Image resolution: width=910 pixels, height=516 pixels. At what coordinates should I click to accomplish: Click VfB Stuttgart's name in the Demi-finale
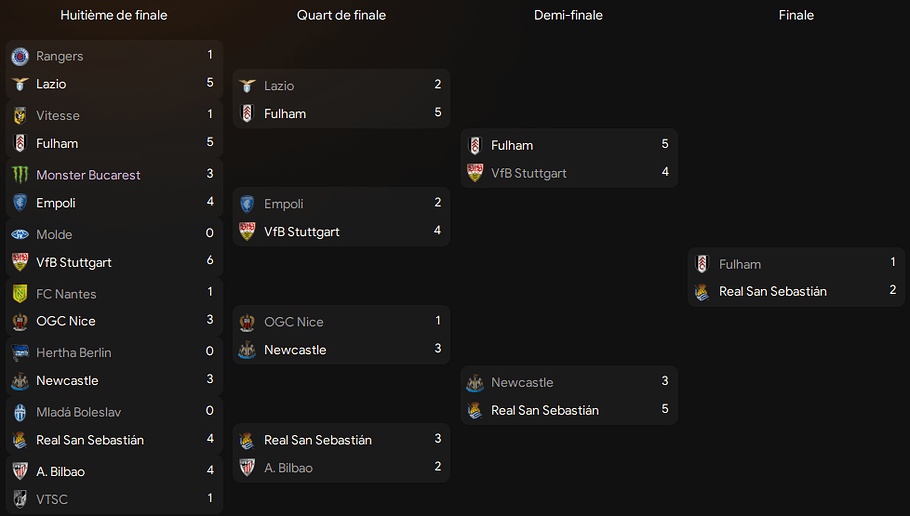coord(529,173)
